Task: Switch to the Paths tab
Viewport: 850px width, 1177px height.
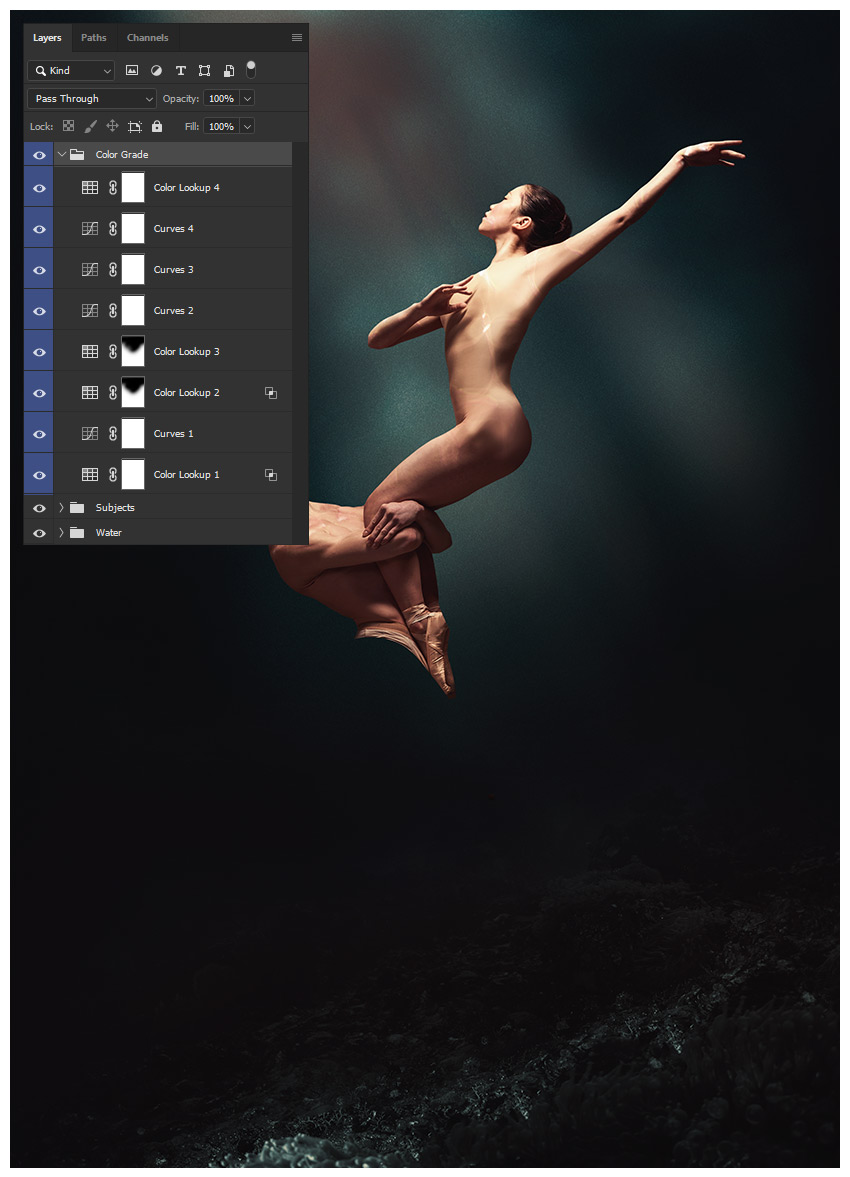Action: (x=94, y=38)
